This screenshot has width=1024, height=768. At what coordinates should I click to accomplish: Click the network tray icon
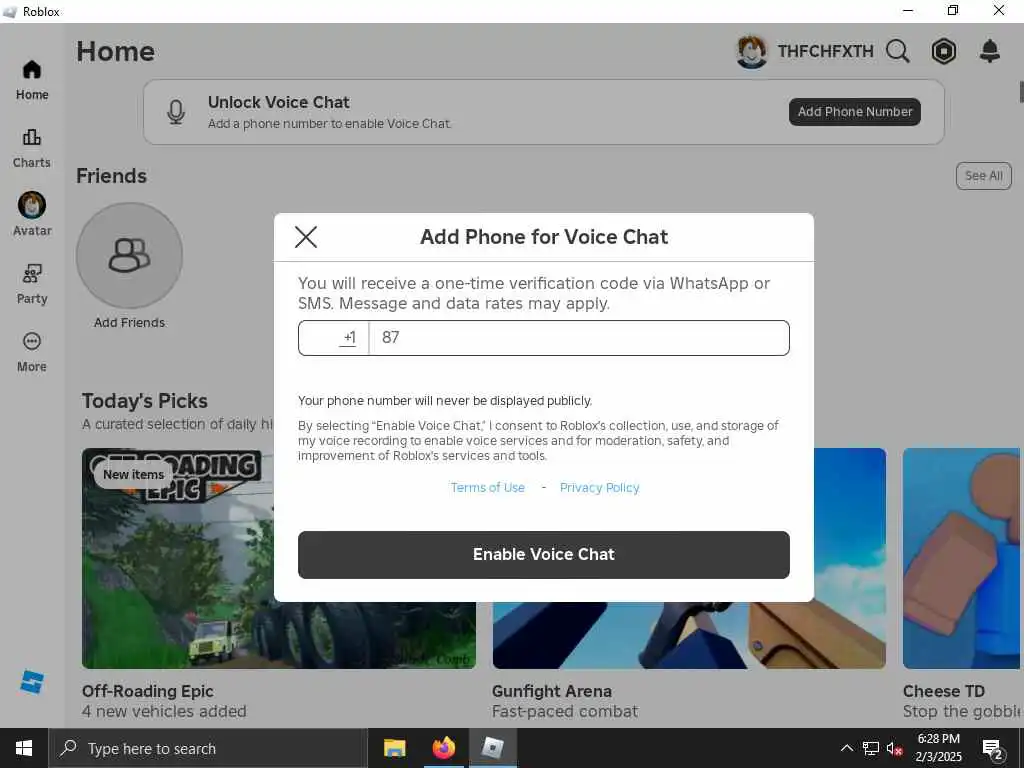click(x=871, y=748)
